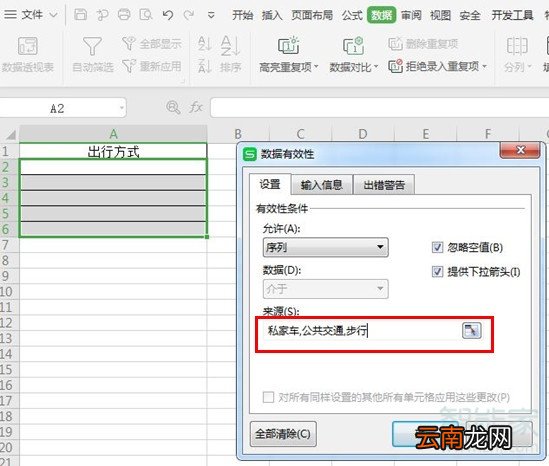Screen dimensions: 549x466
Task: Select column C header
Action: [x=300, y=134]
